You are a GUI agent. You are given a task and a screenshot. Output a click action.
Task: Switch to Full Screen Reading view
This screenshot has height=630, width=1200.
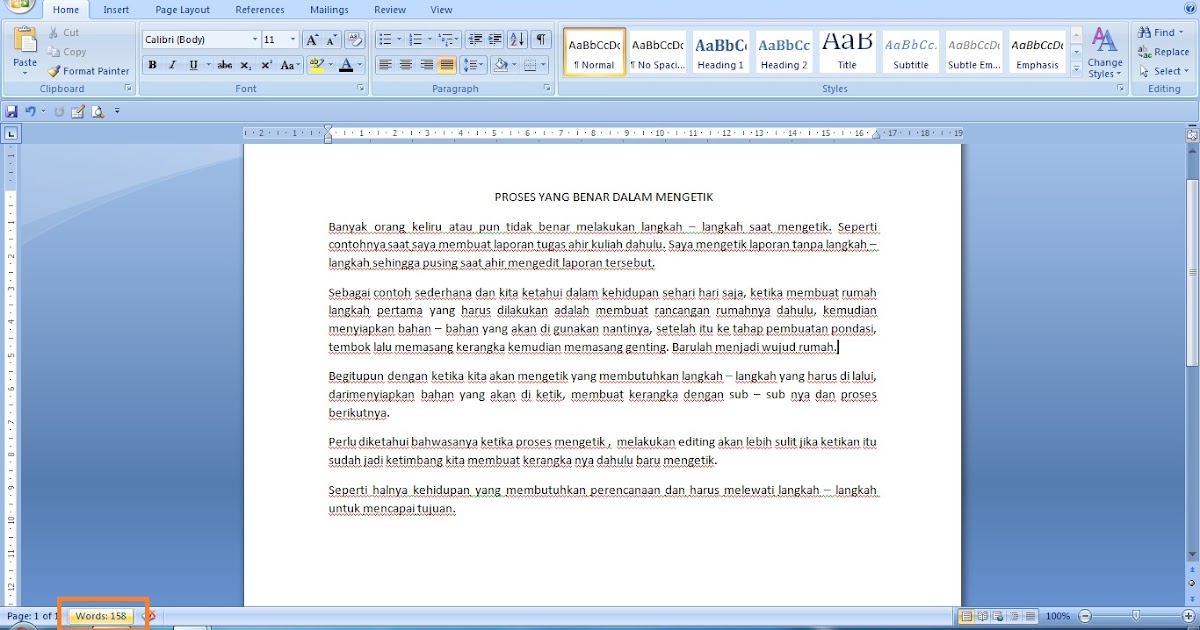983,616
